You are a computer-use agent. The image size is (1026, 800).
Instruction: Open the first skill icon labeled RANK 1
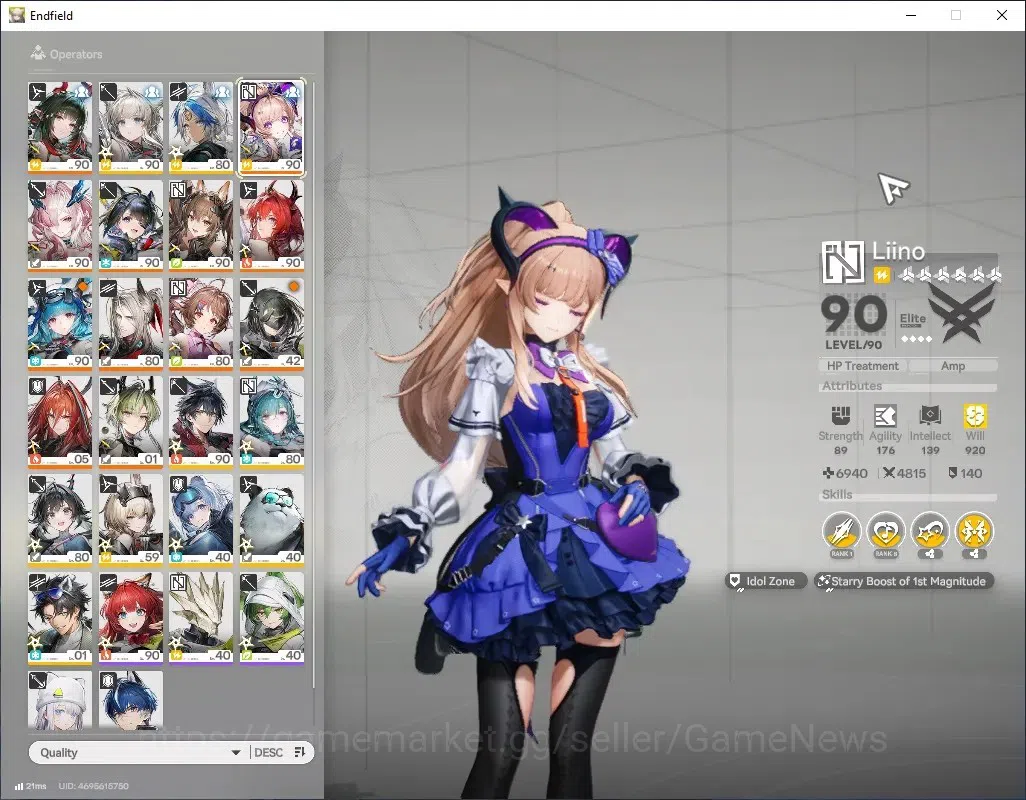pyautogui.click(x=841, y=531)
